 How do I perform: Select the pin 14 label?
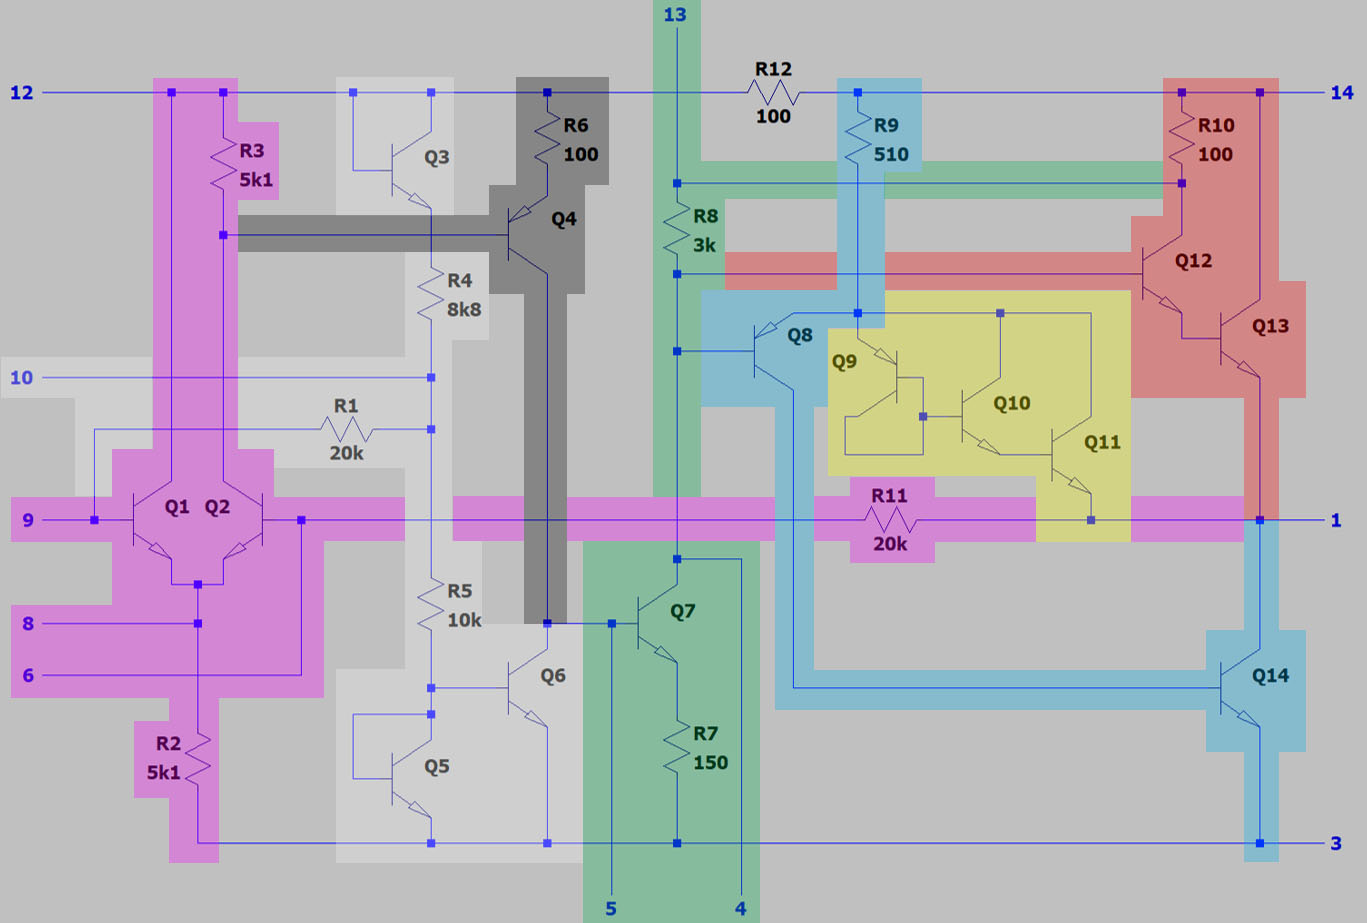point(1341,93)
